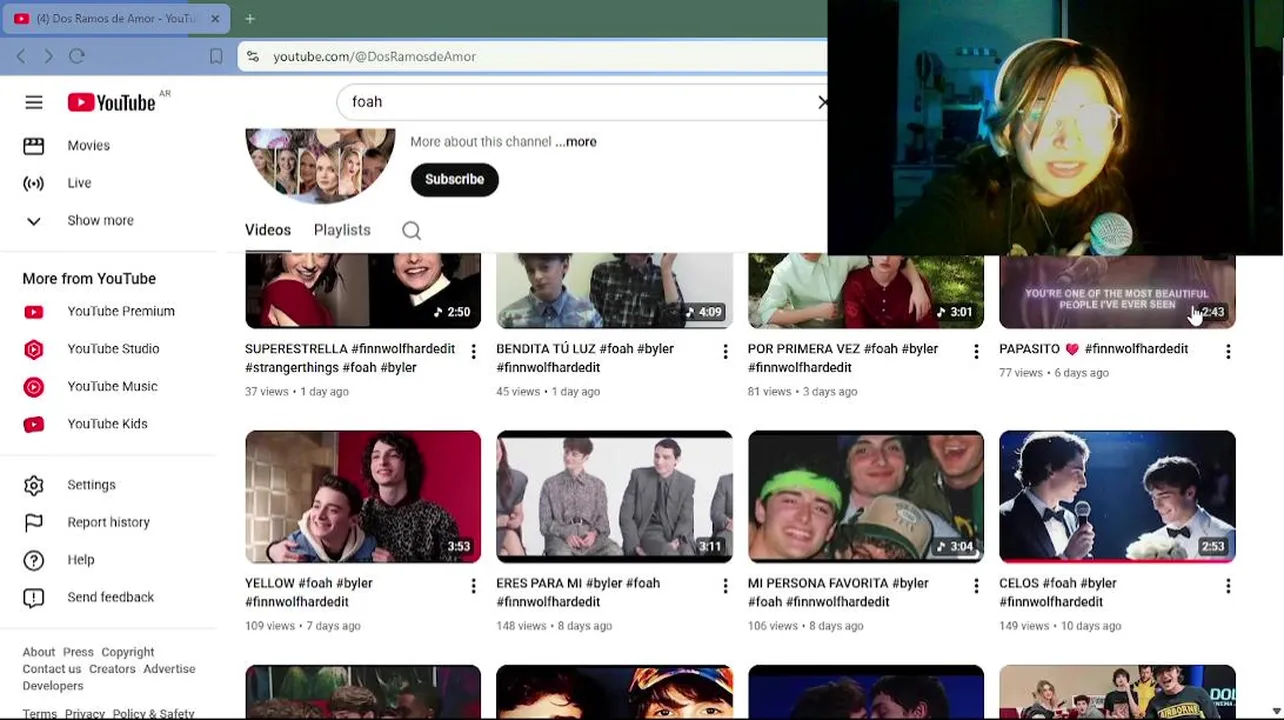Open Send feedback item
The height and width of the screenshot is (720, 1284).
pos(109,597)
